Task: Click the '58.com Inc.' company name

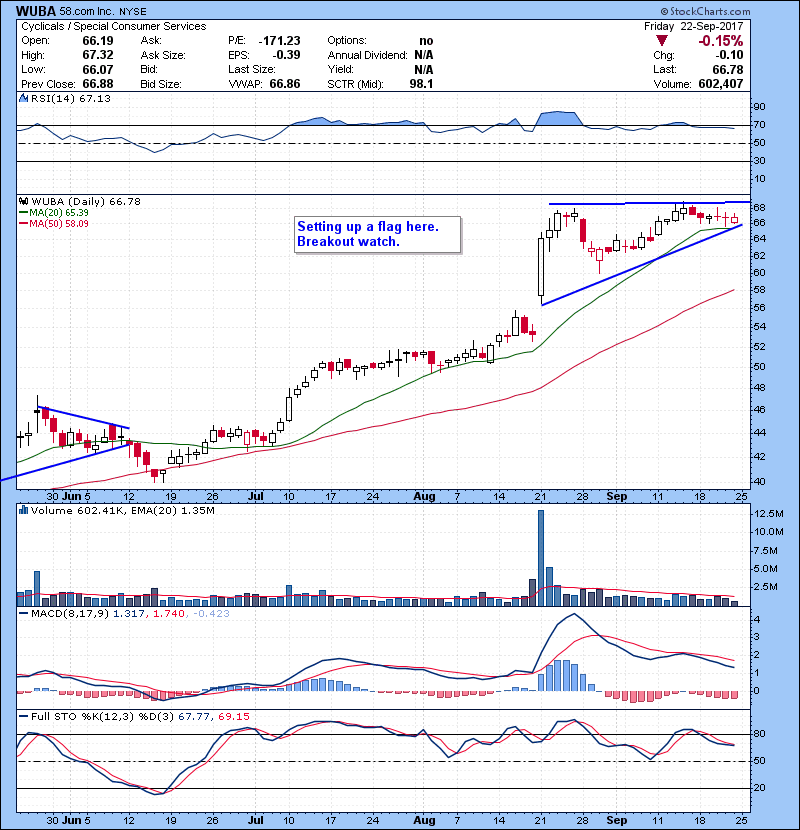Action: click(x=85, y=11)
